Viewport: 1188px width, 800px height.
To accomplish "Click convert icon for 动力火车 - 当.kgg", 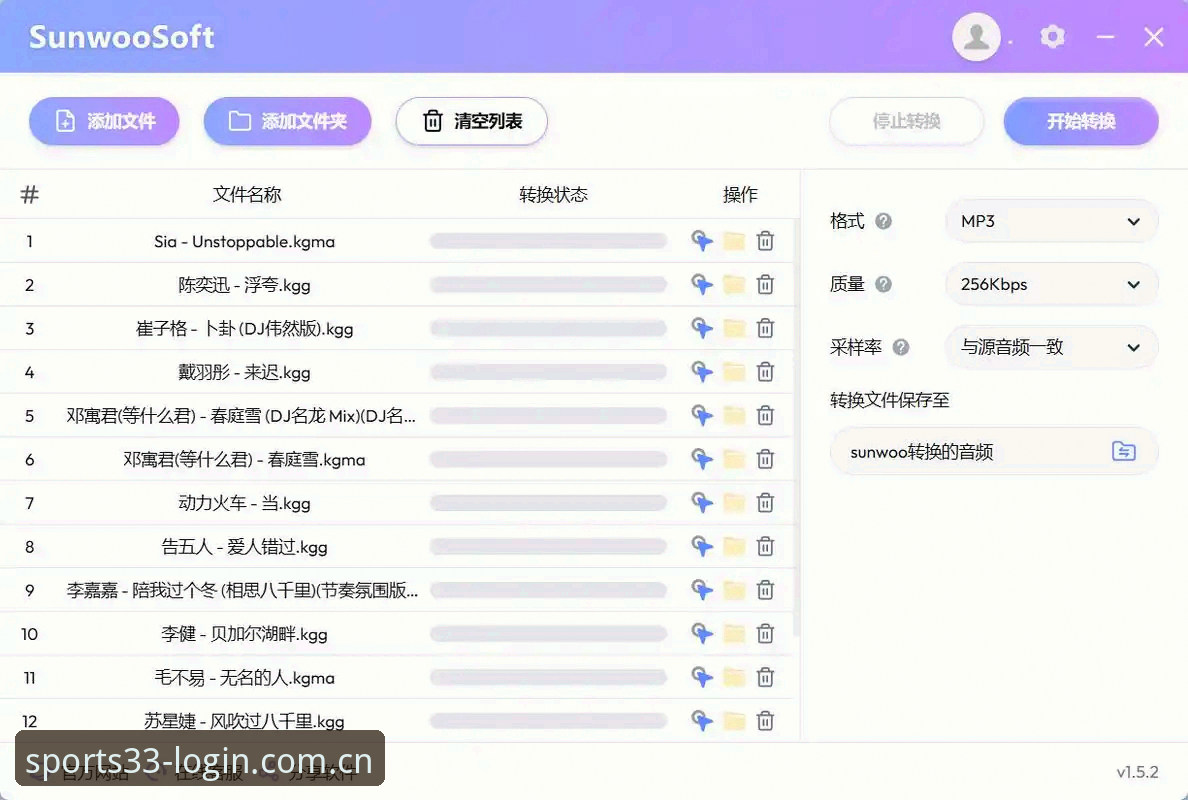I will 702,502.
